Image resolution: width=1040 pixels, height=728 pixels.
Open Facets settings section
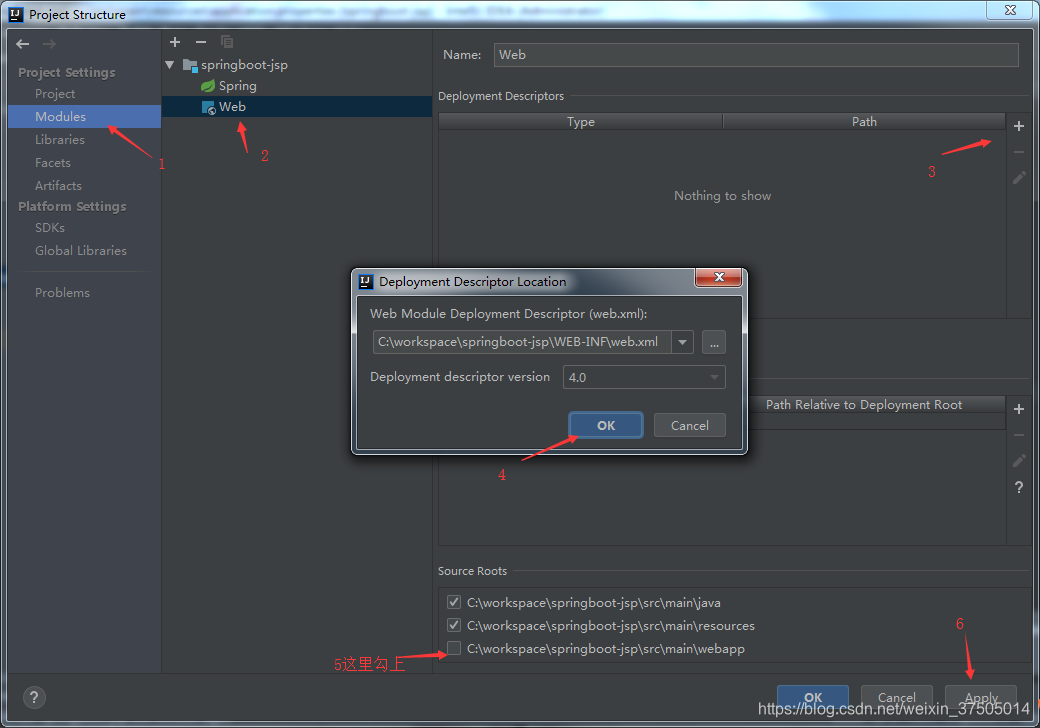click(x=52, y=162)
